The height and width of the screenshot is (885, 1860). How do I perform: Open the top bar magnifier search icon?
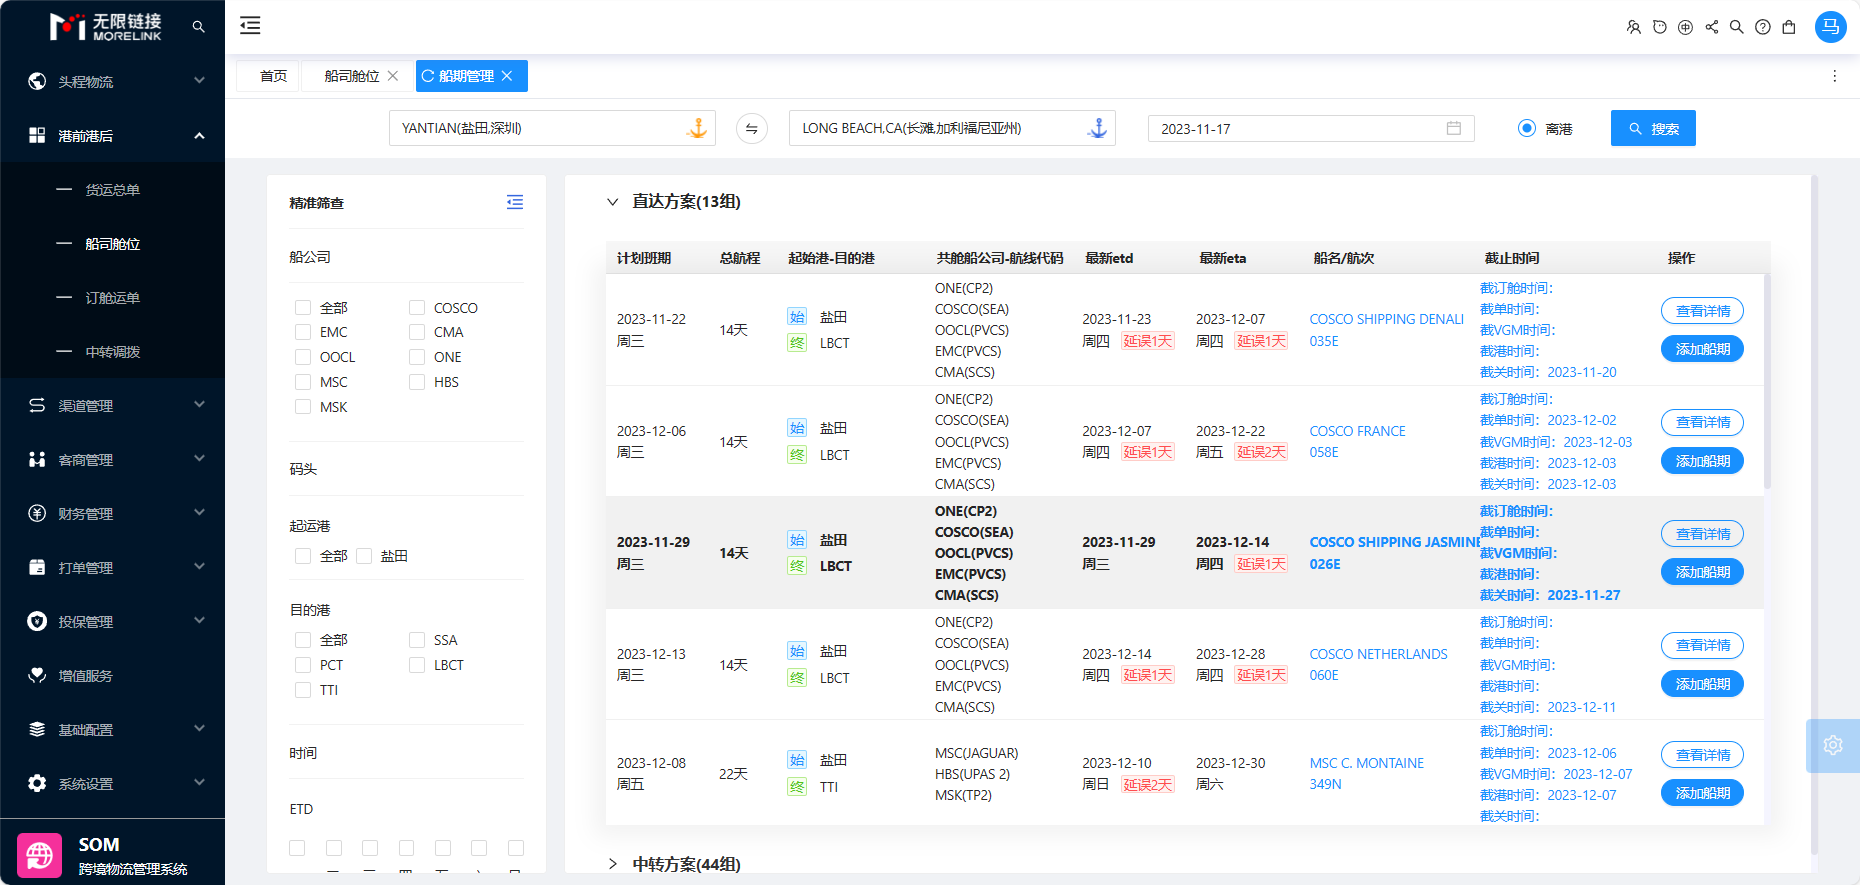click(x=1737, y=27)
